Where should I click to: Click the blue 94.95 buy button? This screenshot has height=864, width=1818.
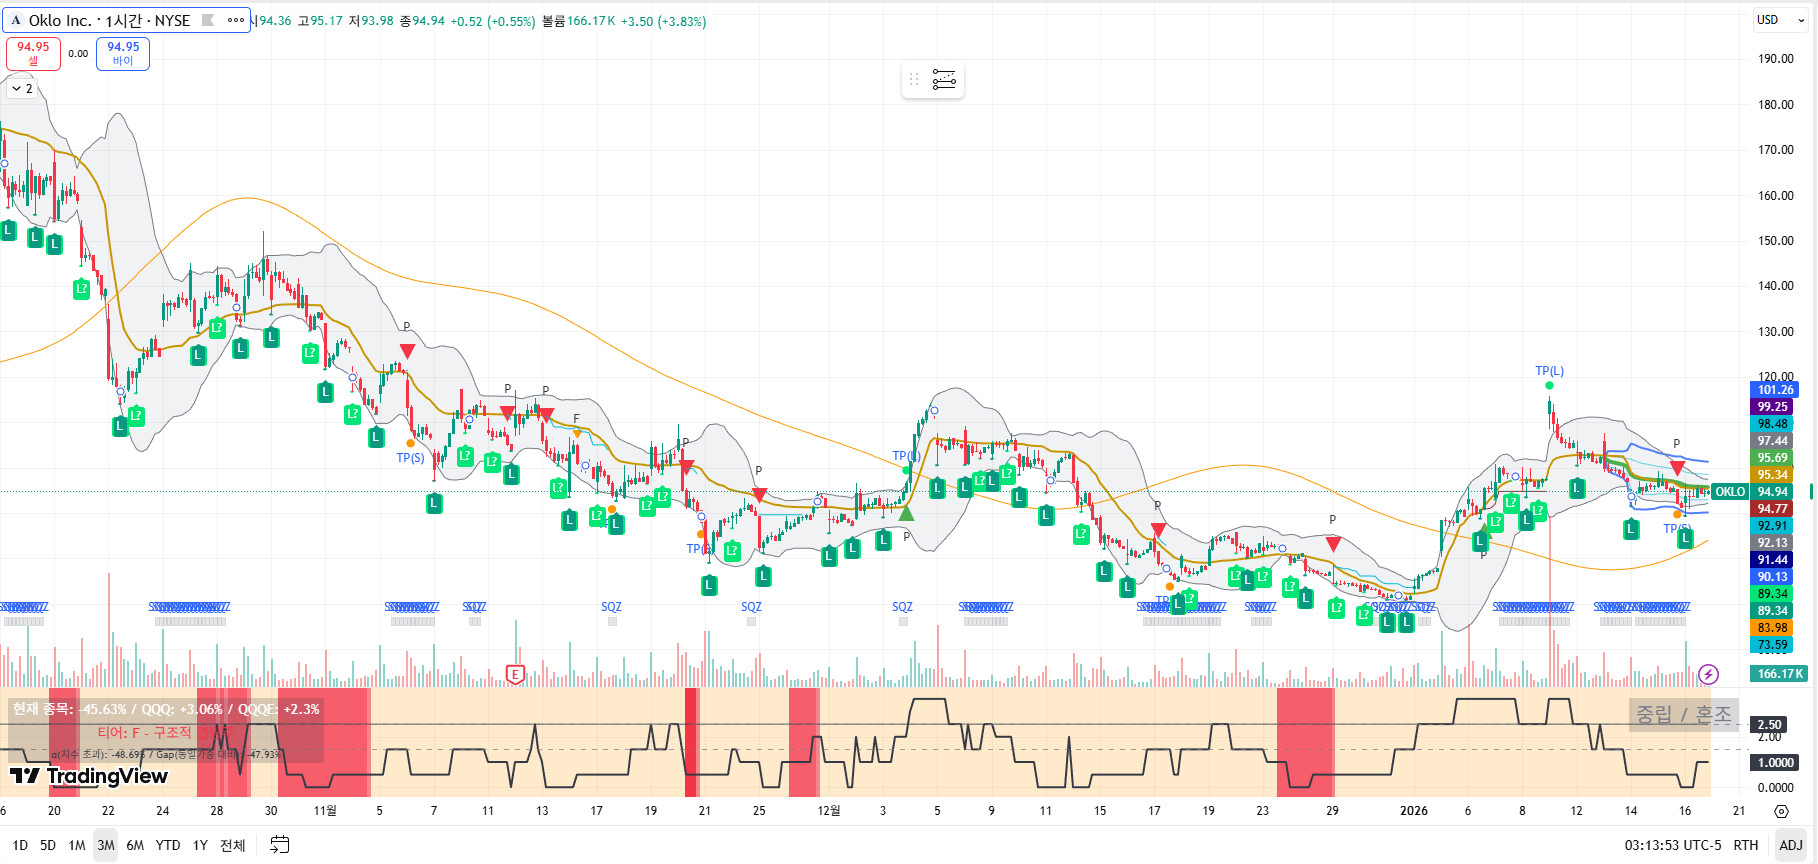[123, 53]
